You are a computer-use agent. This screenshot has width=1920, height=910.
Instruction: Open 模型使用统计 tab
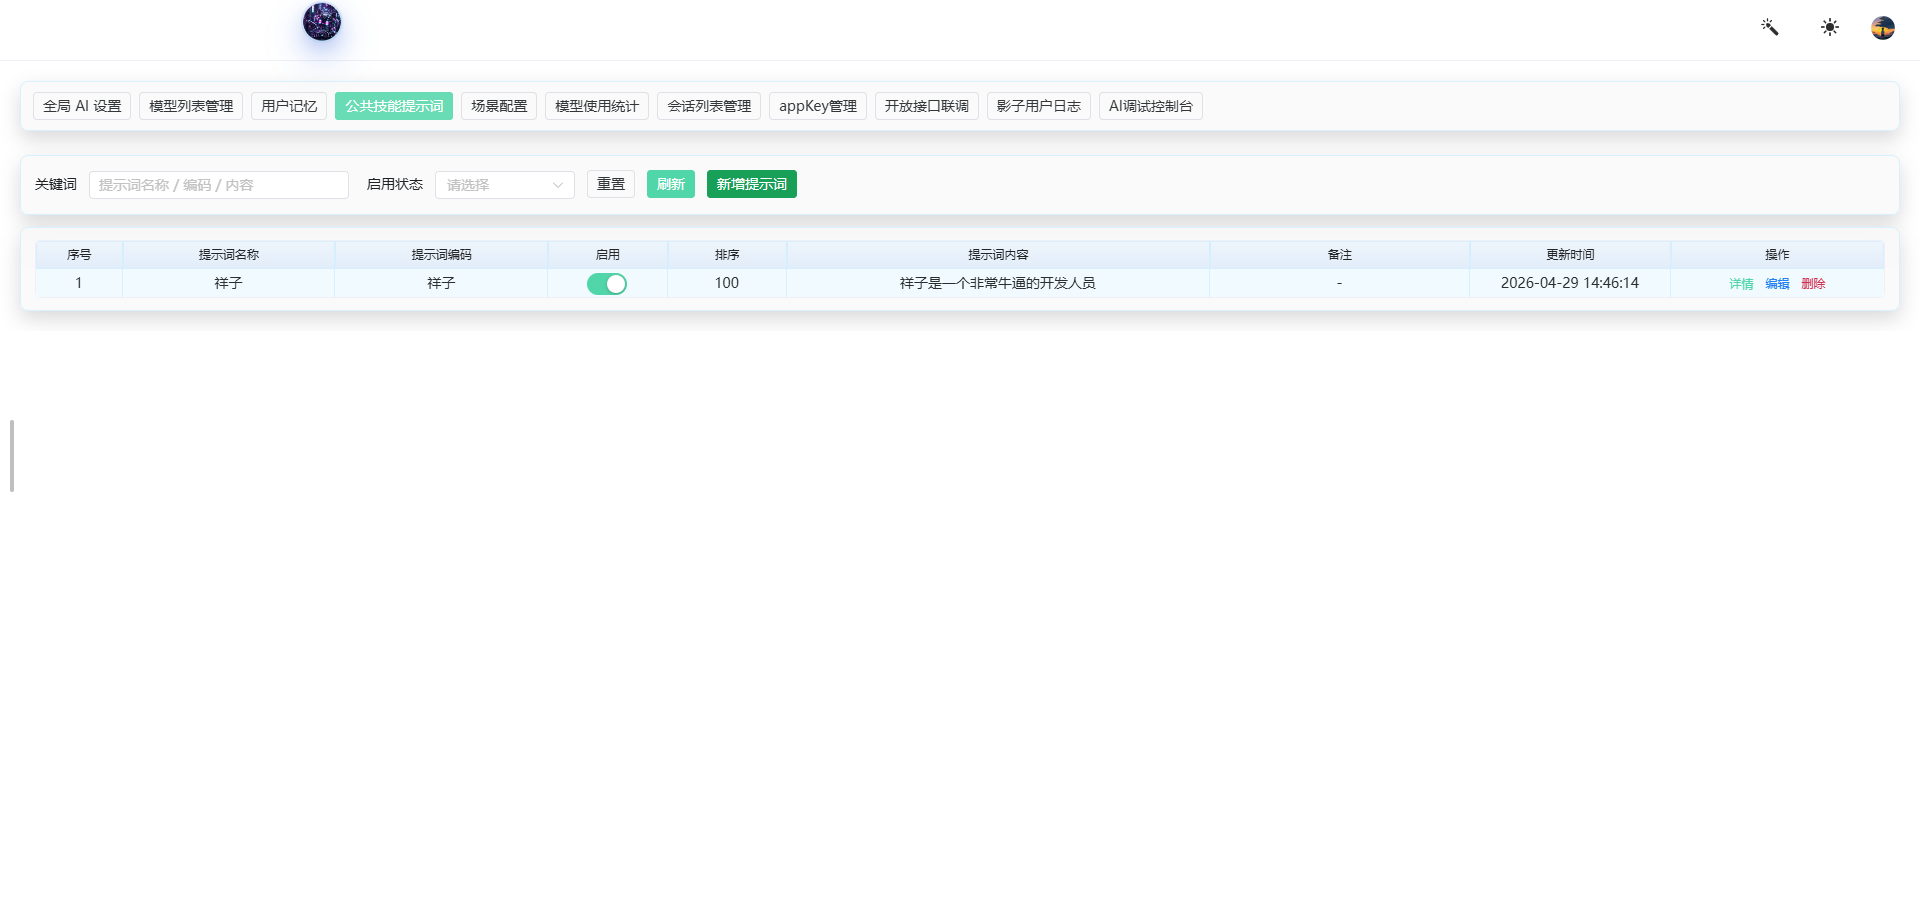tap(597, 106)
